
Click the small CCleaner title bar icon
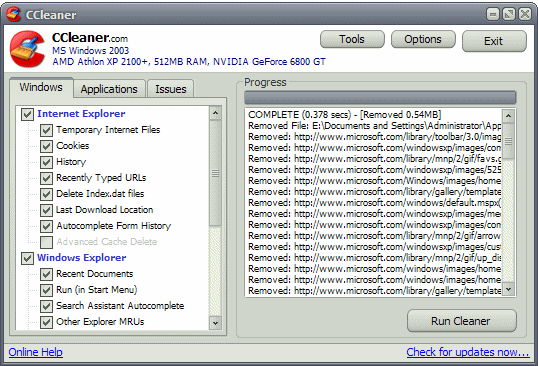[x=14, y=14]
